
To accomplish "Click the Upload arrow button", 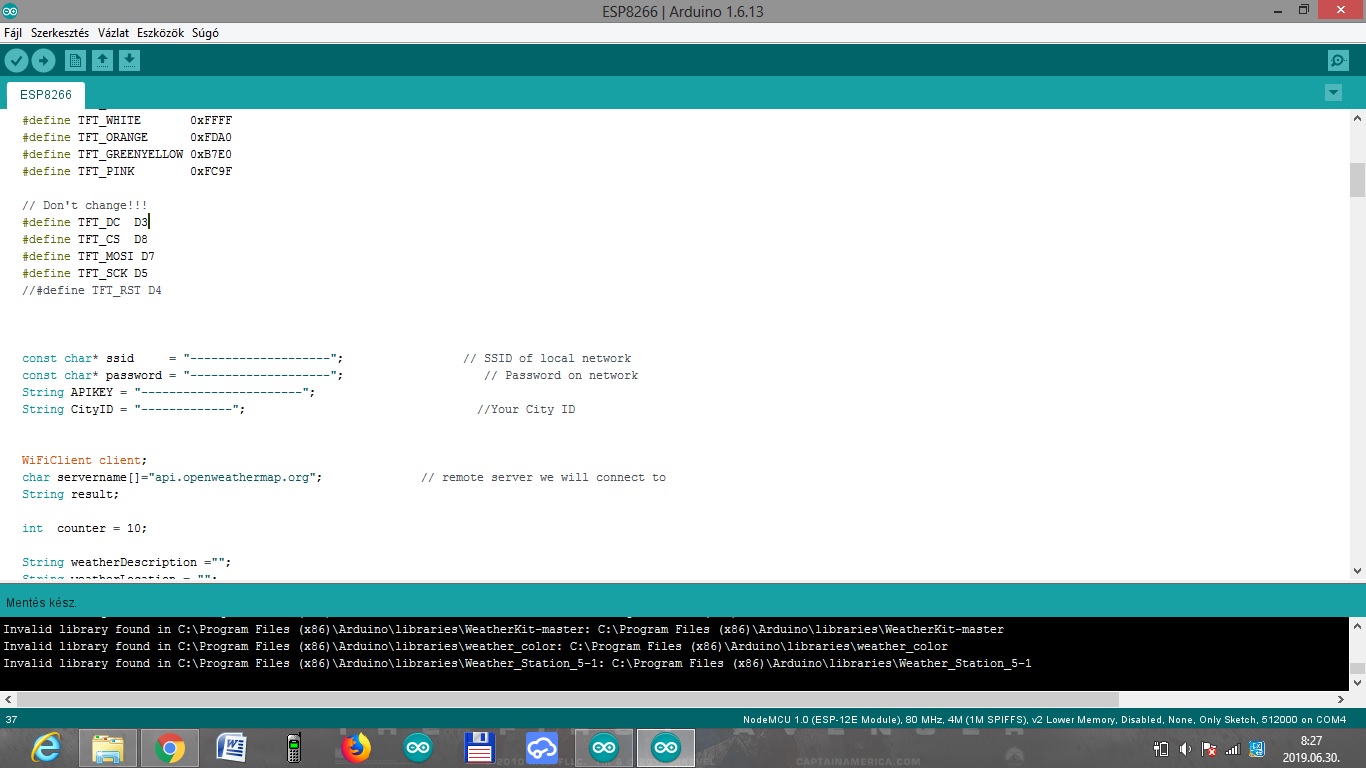I will click(x=43, y=61).
